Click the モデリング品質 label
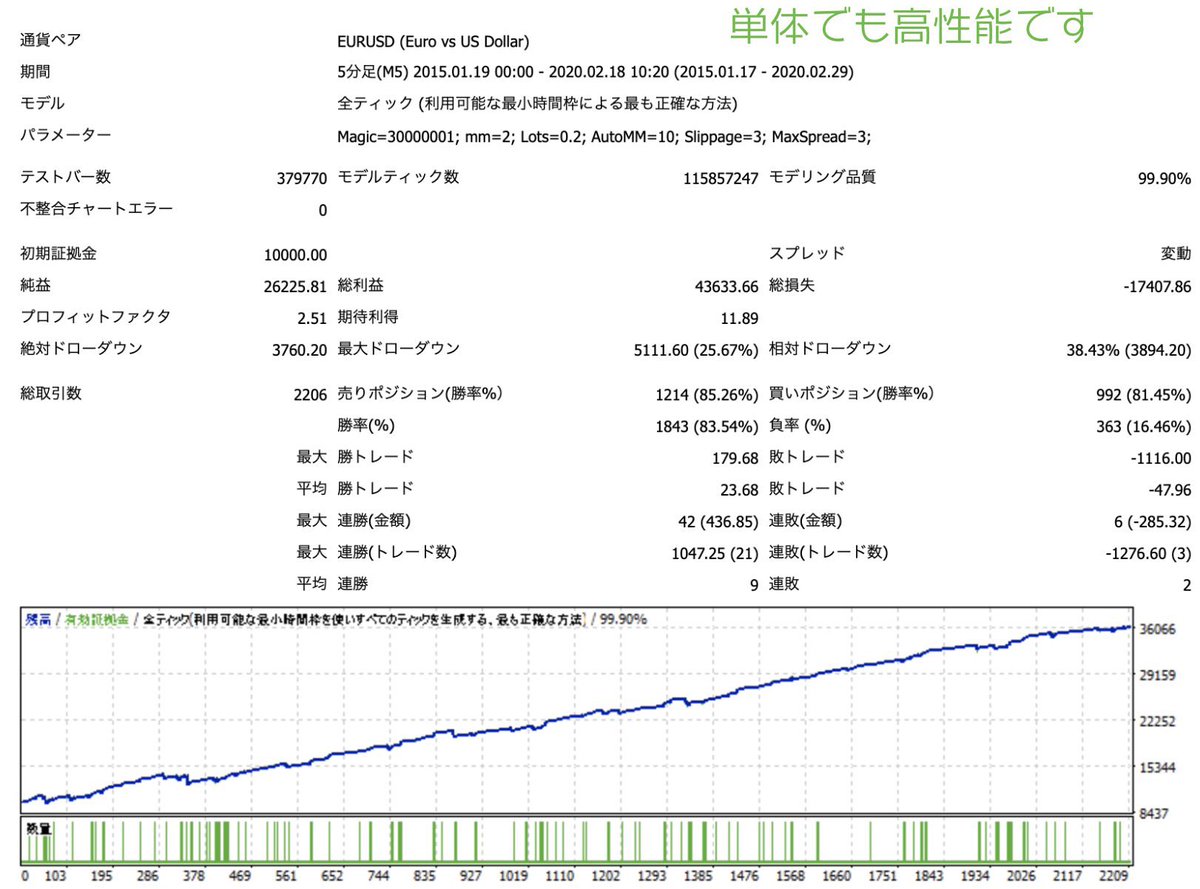1200x889 pixels. (x=822, y=177)
